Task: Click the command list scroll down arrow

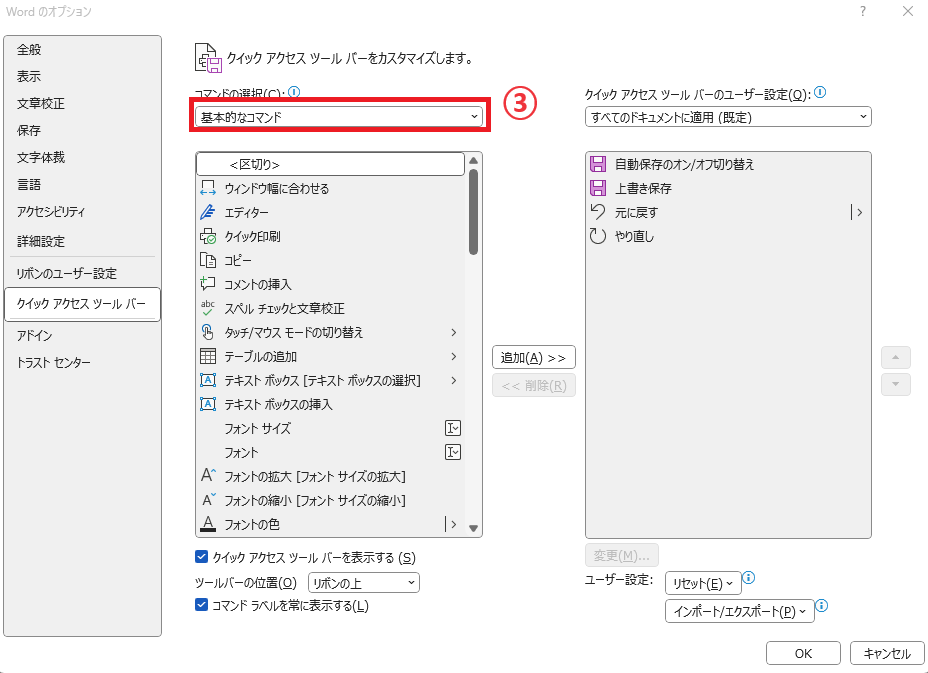Action: [x=473, y=529]
